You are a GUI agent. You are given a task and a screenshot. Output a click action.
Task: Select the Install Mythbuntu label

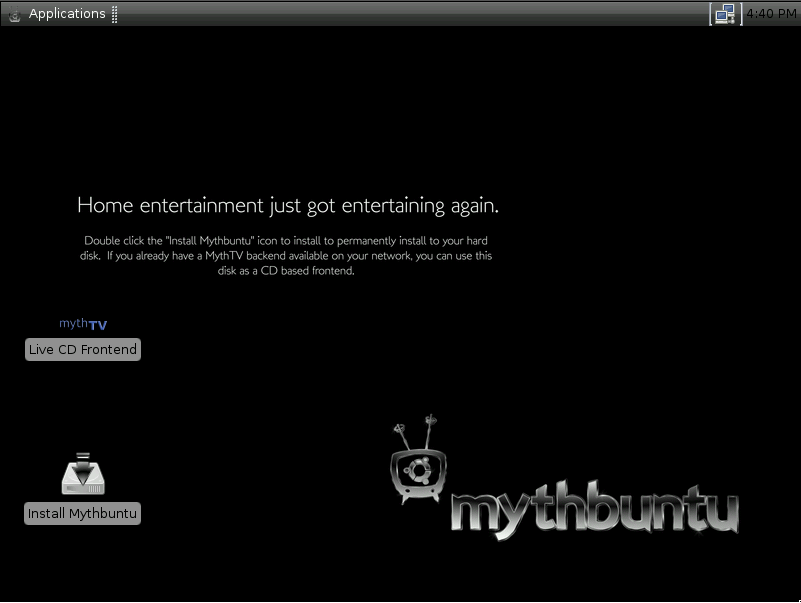(83, 513)
